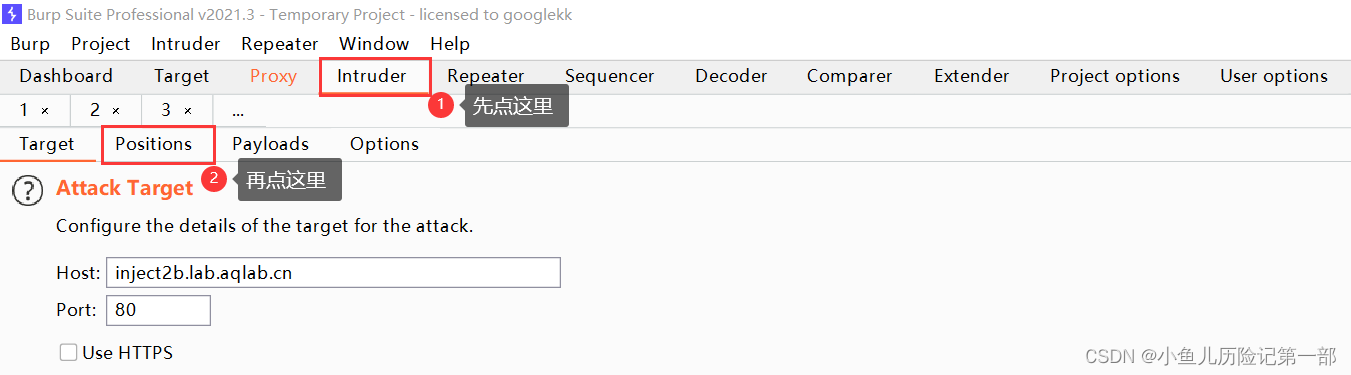Screen dimensions: 1351x375
Task: Open the Options sub-tab
Action: (385, 144)
